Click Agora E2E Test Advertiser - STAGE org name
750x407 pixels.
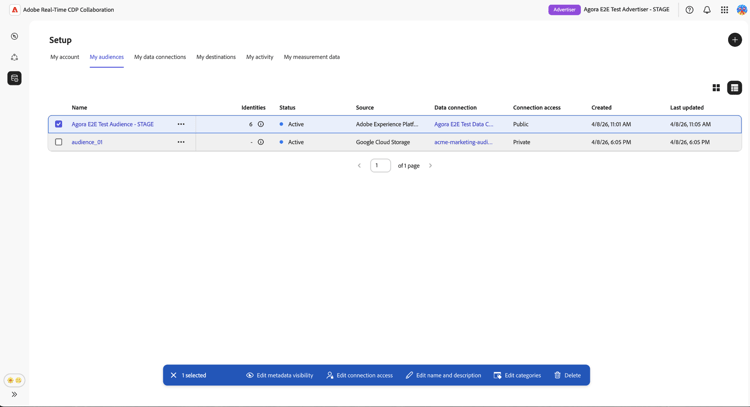coord(626,10)
